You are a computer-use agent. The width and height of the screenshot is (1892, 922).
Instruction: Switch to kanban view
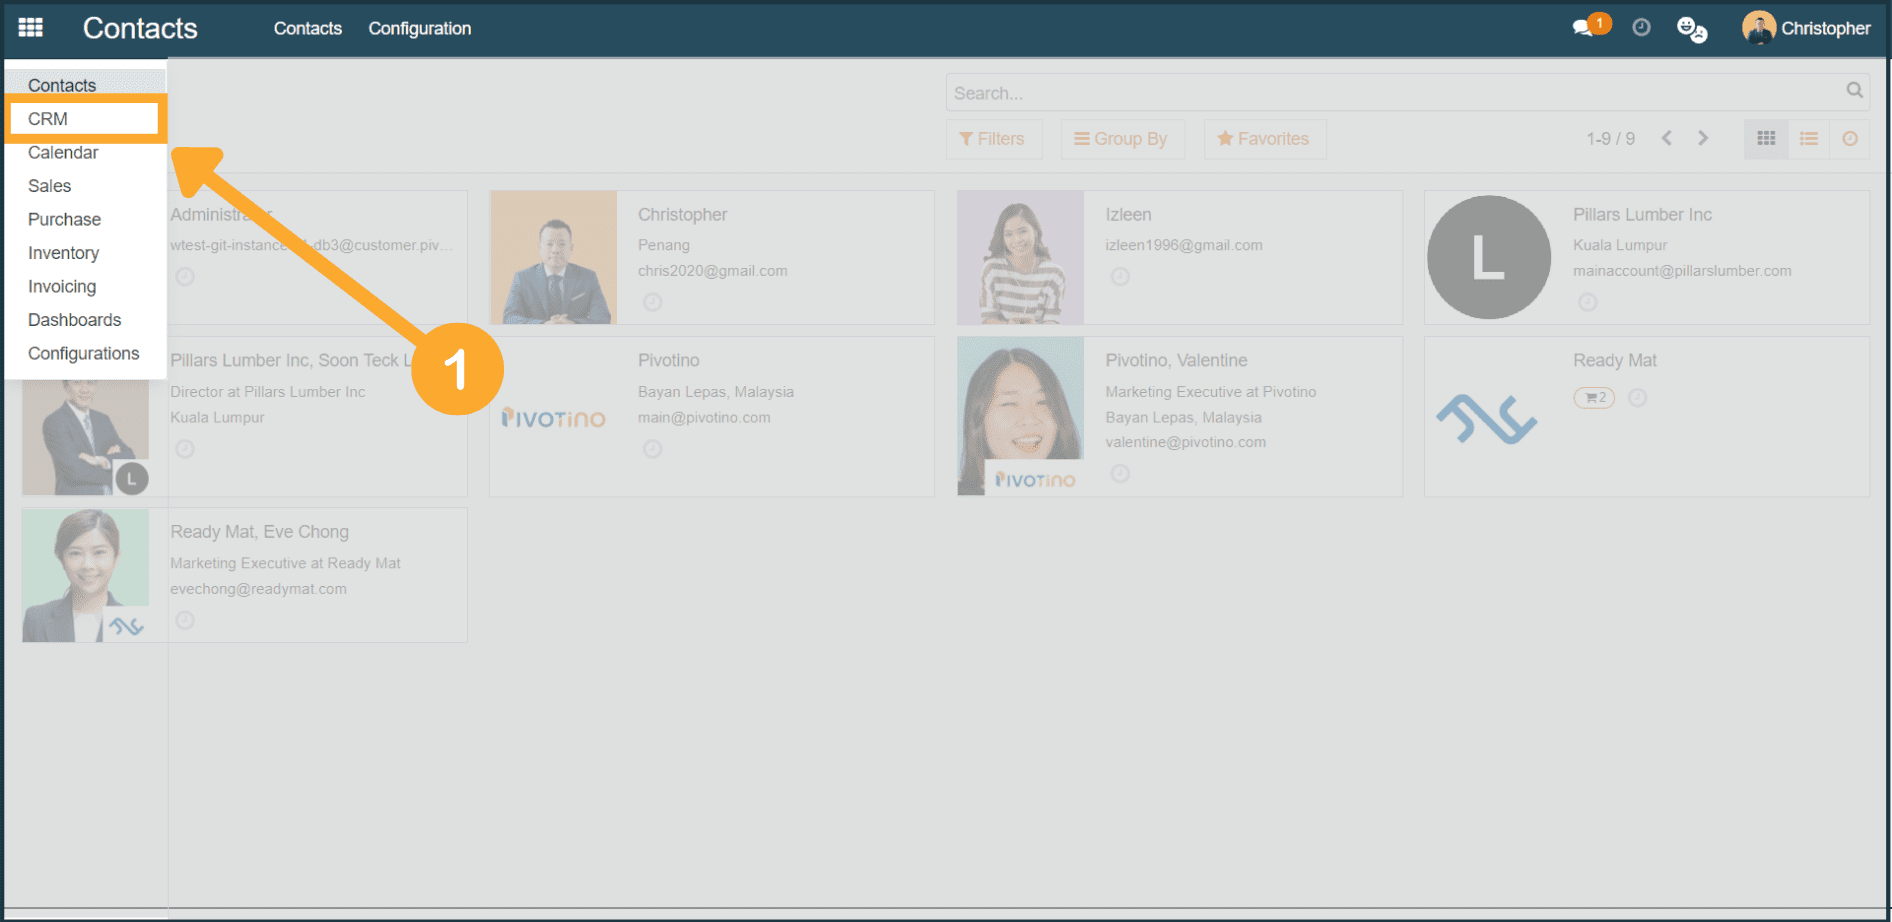[x=1766, y=139]
